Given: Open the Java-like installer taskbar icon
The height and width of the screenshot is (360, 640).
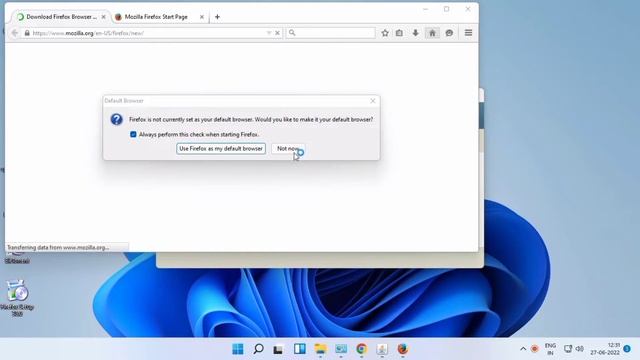Looking at the screenshot, I should tap(382, 349).
